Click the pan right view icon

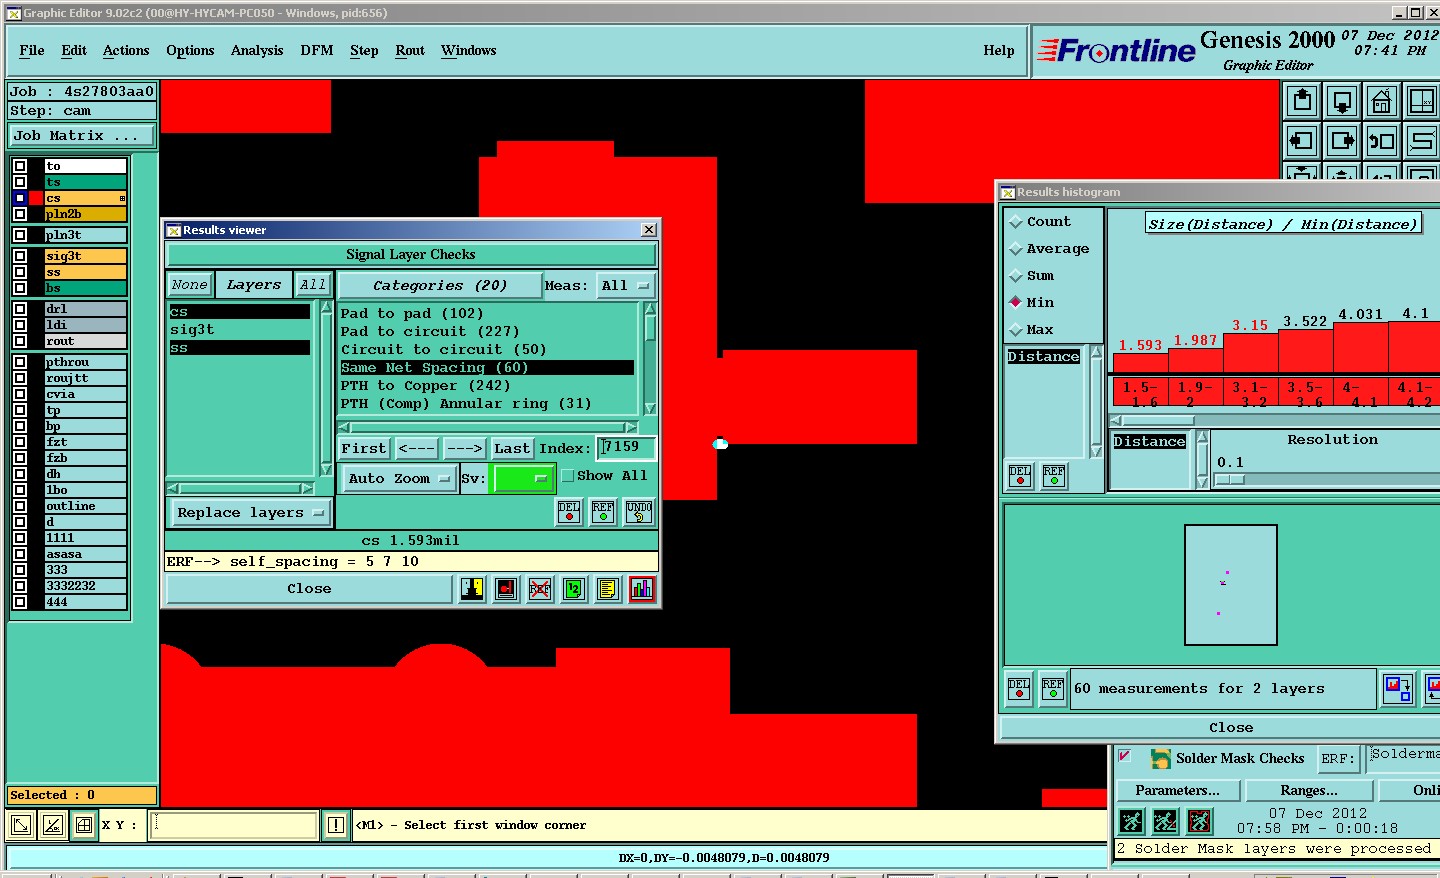click(x=1342, y=141)
